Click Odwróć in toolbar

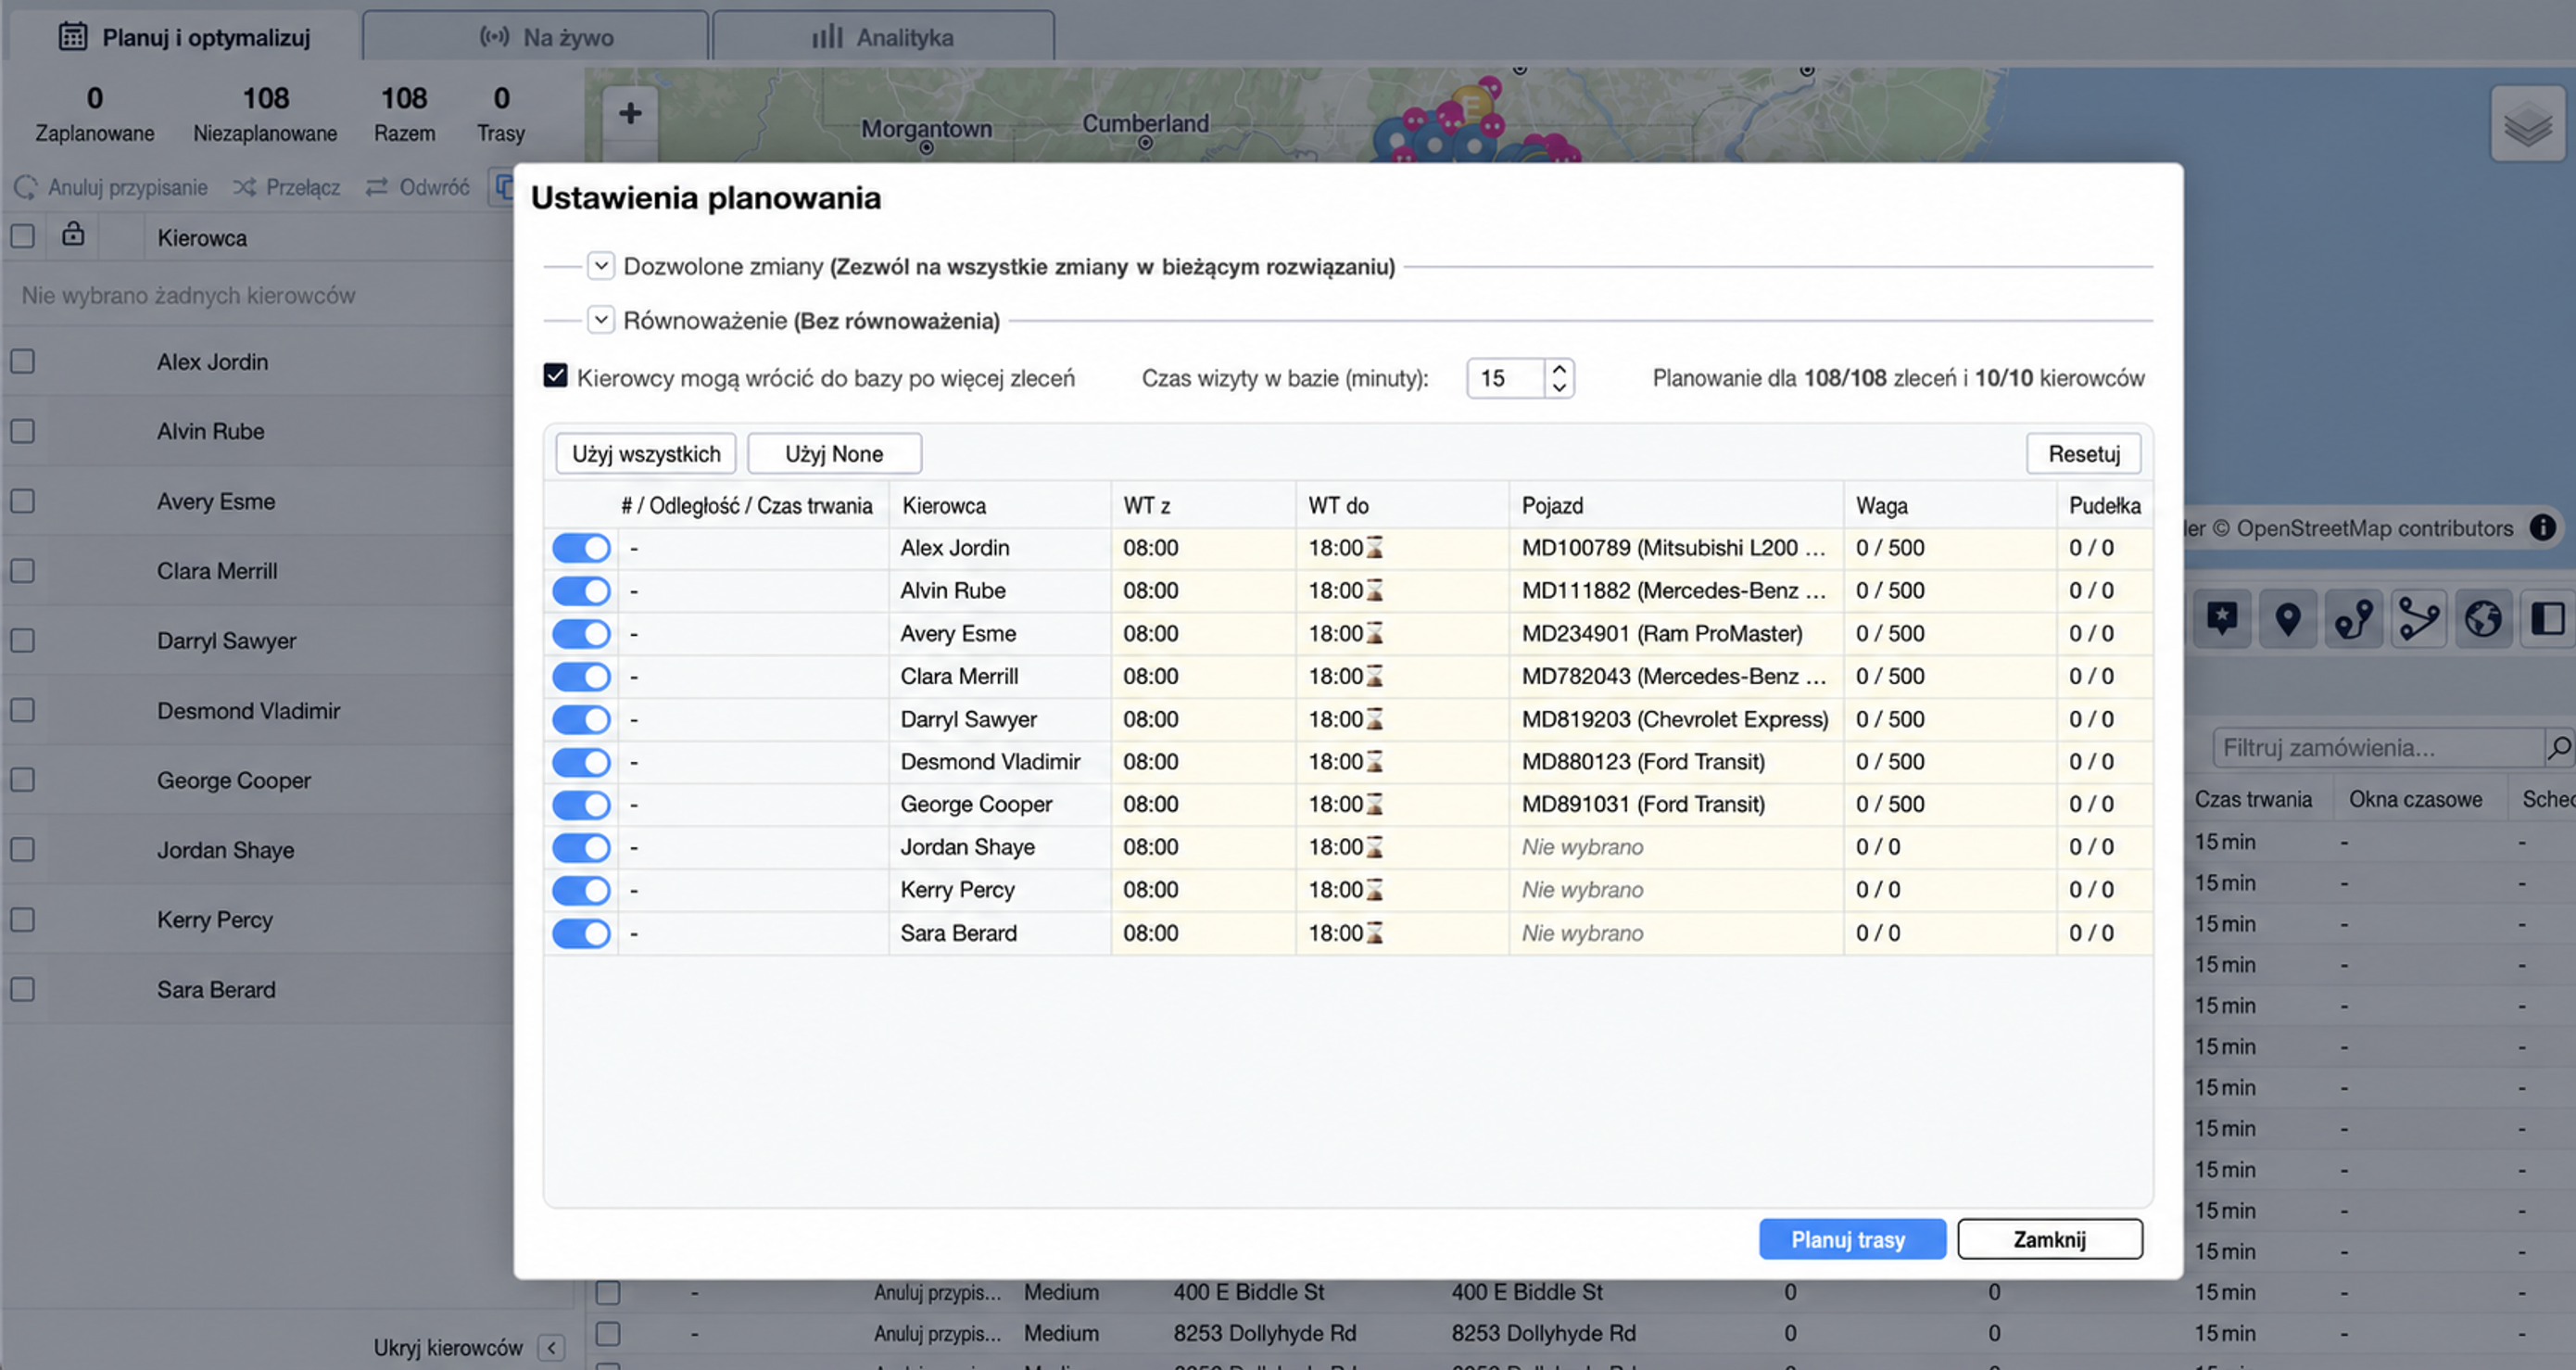(x=417, y=187)
